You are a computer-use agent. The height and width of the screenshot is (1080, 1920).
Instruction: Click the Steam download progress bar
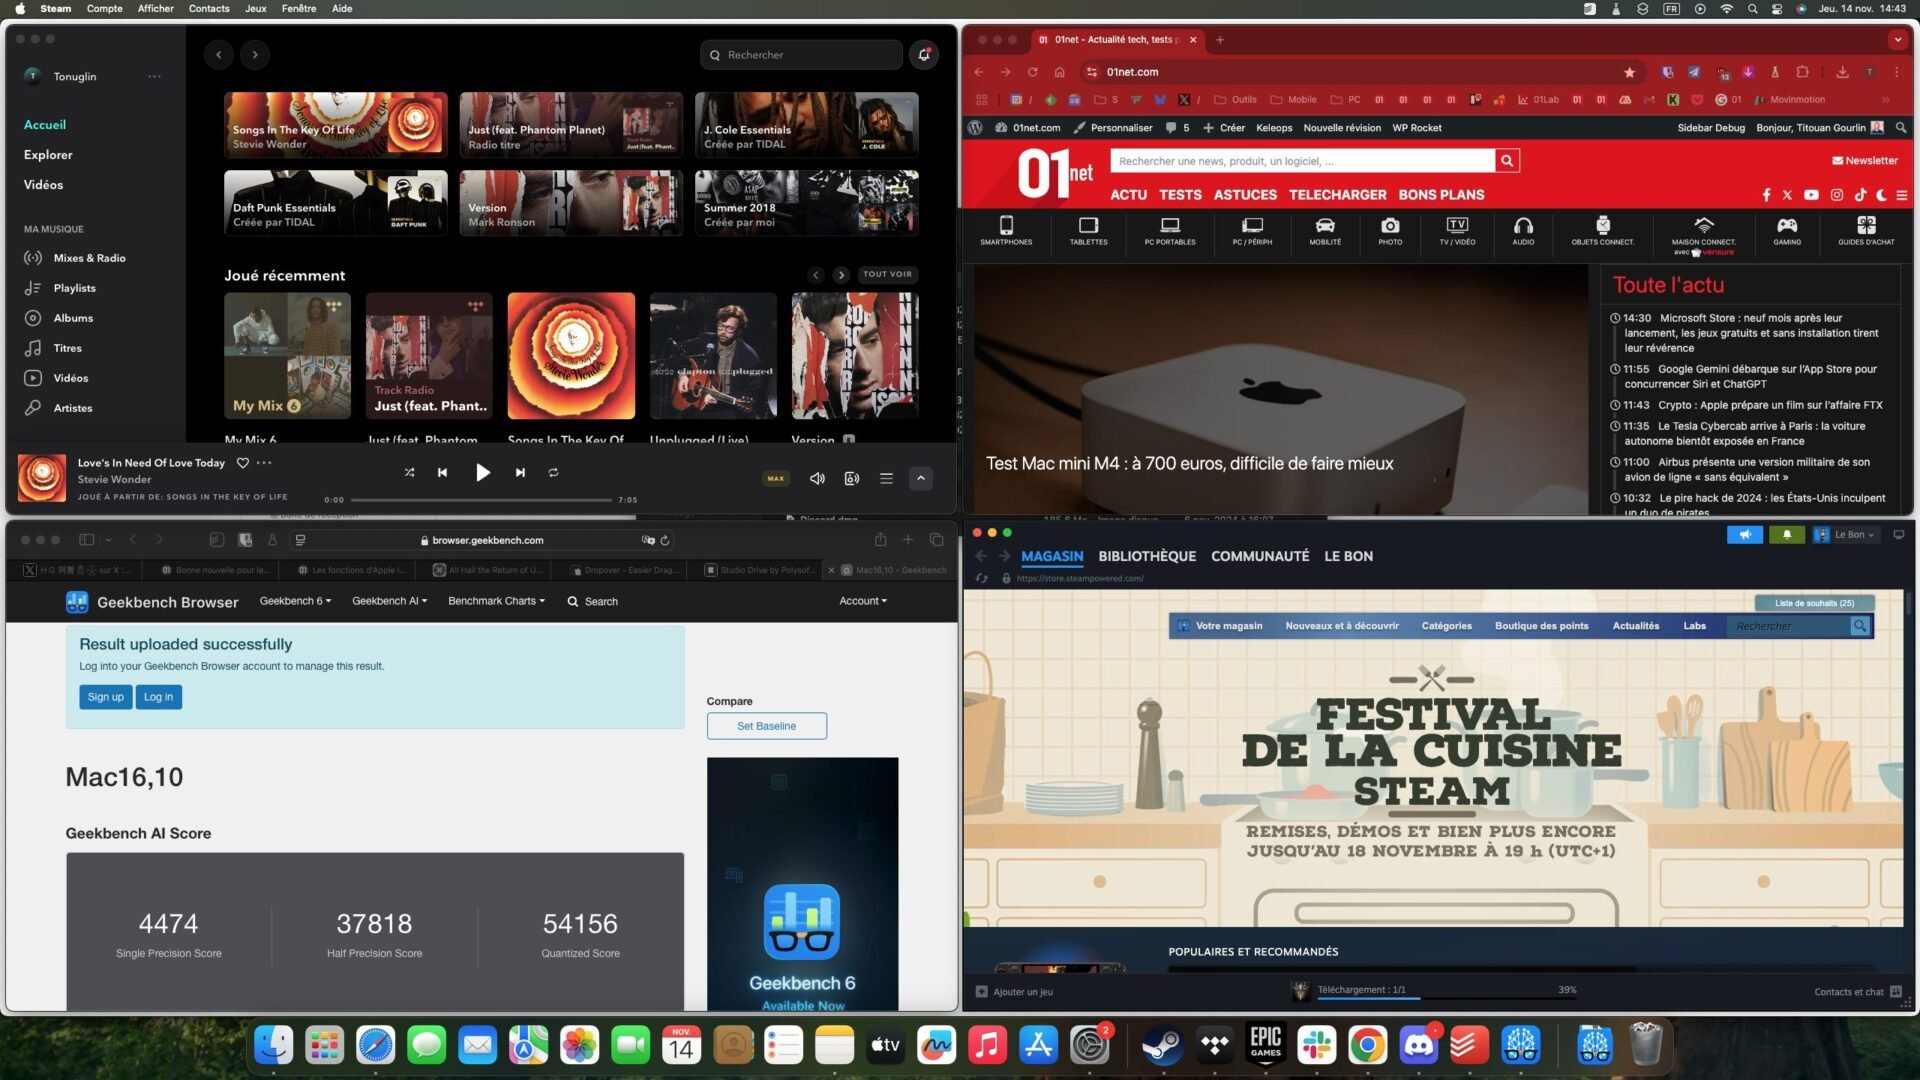(1447, 997)
